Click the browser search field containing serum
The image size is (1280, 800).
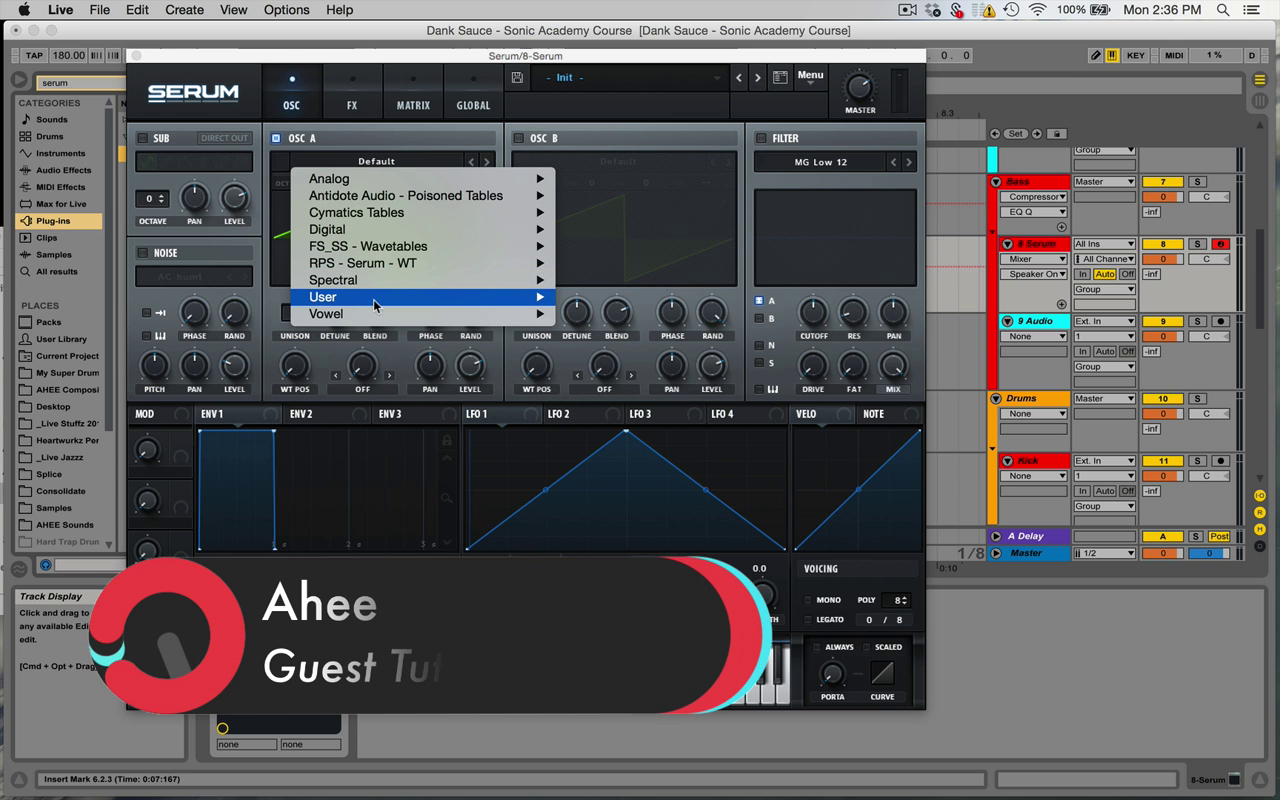tap(70, 83)
